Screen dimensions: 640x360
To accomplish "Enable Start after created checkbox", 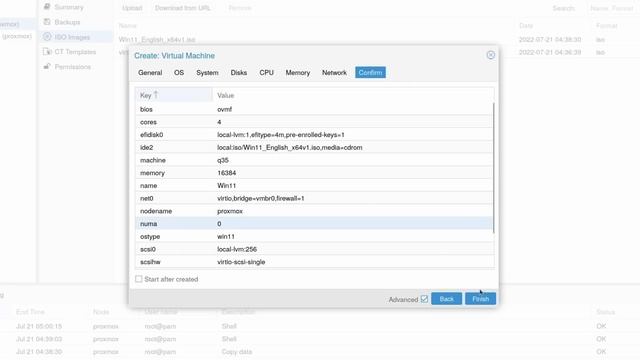I will tap(139, 279).
